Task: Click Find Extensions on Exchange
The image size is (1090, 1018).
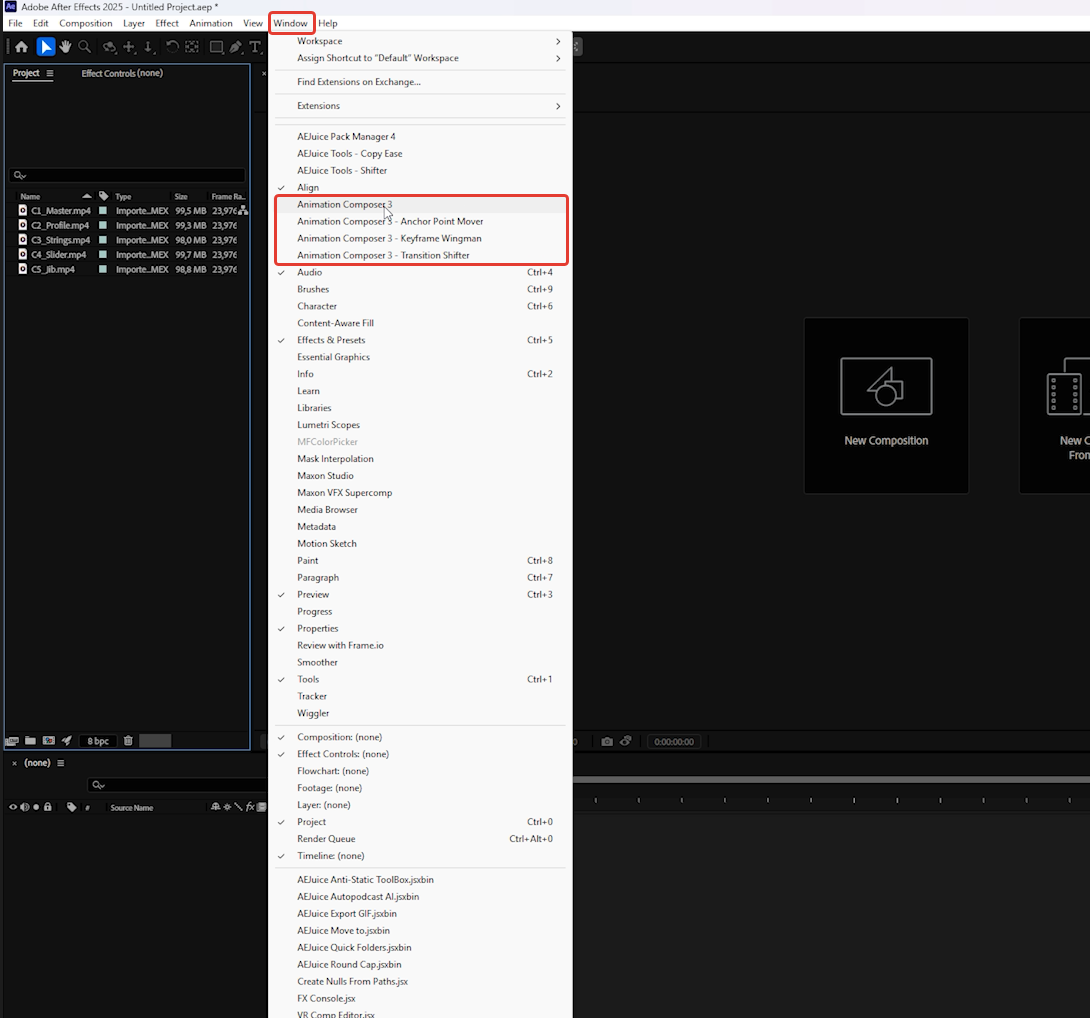Action: (x=420, y=82)
